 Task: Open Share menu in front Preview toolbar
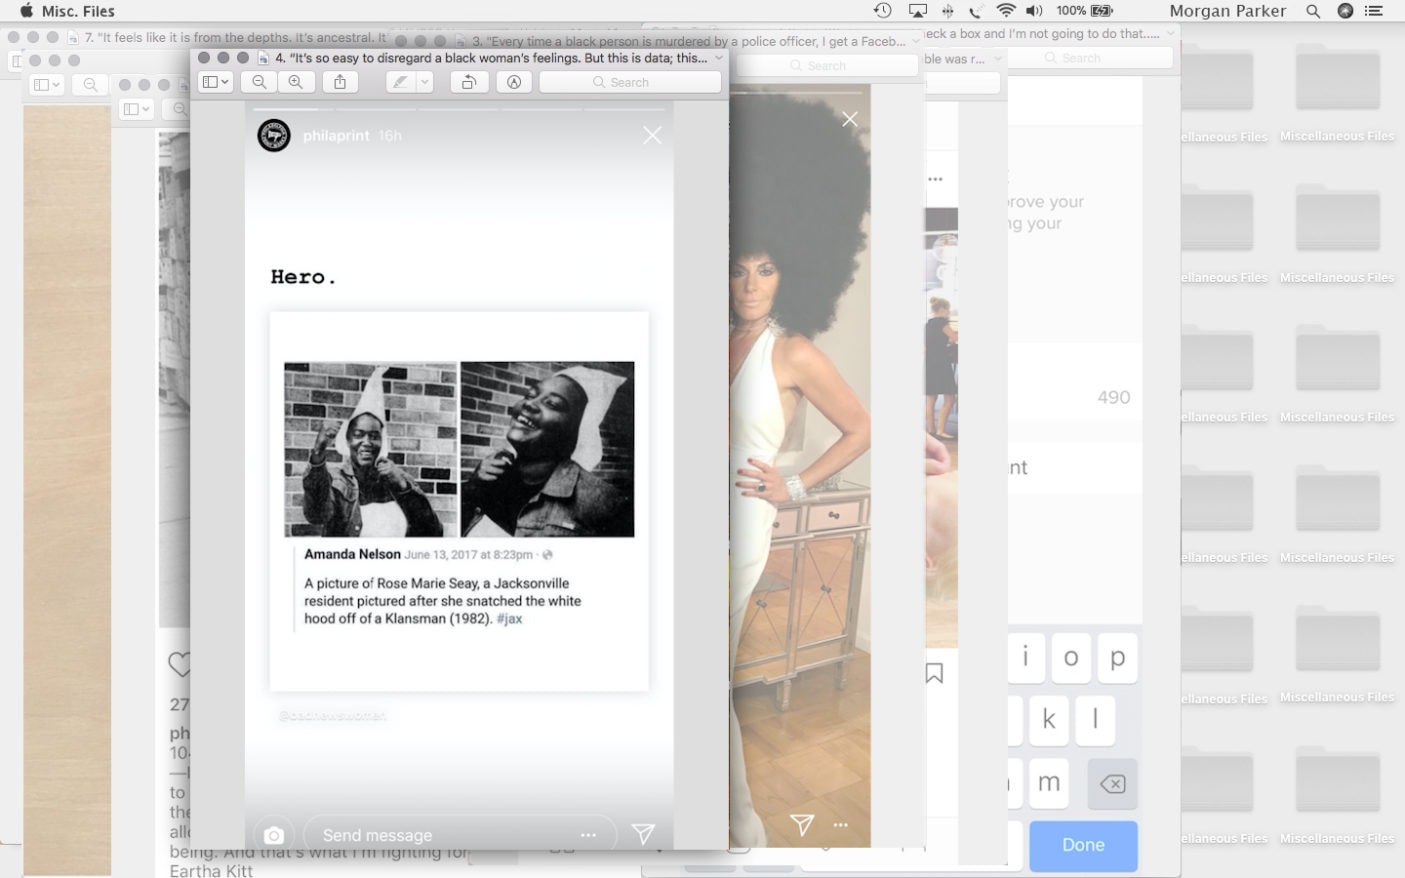[x=340, y=82]
